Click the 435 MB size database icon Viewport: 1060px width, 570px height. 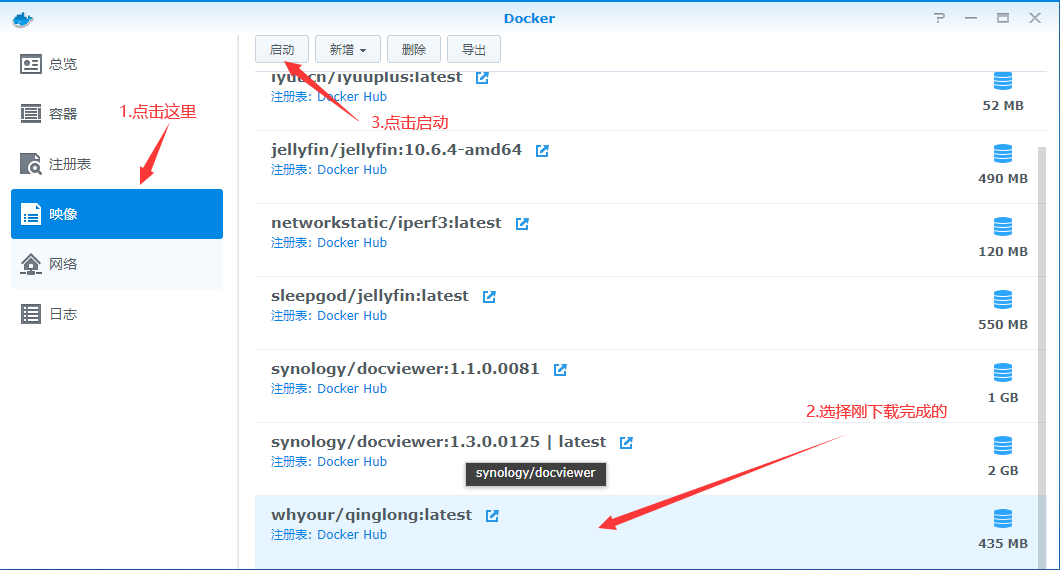click(x=1003, y=519)
